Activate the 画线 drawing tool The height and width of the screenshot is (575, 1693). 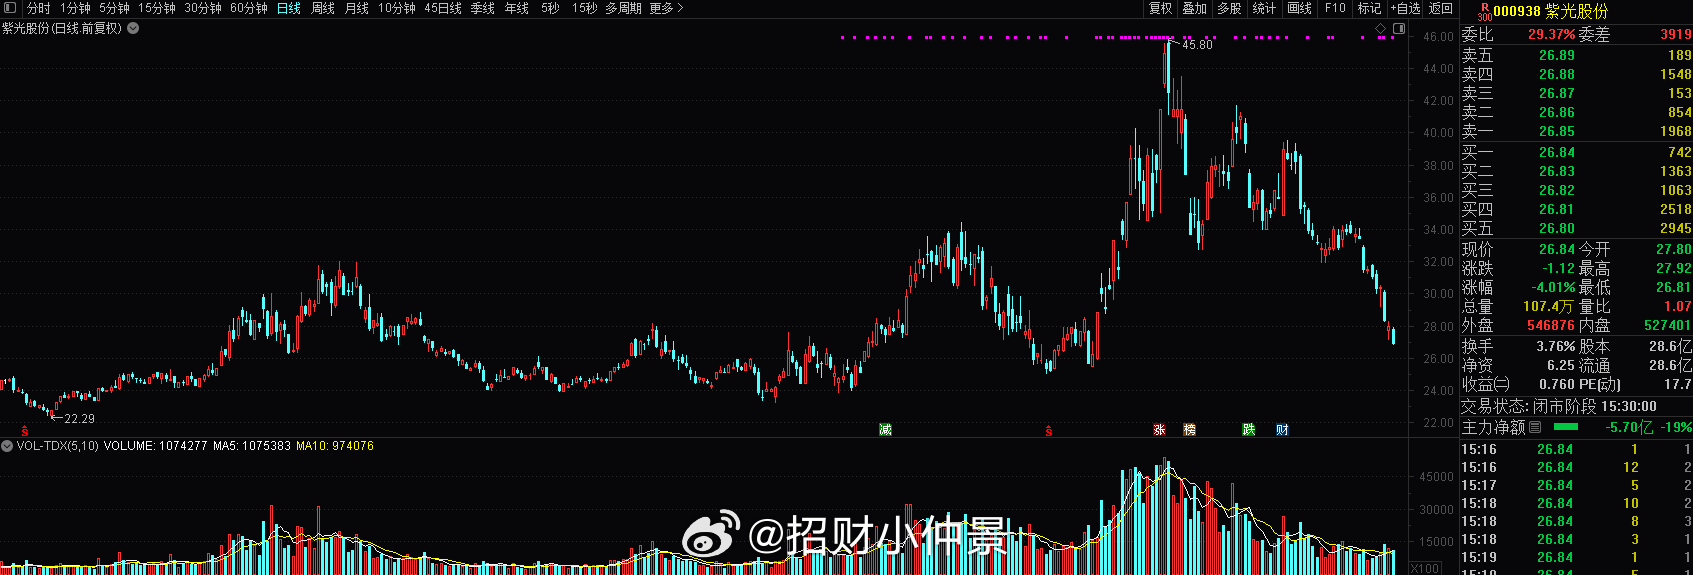pos(1299,8)
